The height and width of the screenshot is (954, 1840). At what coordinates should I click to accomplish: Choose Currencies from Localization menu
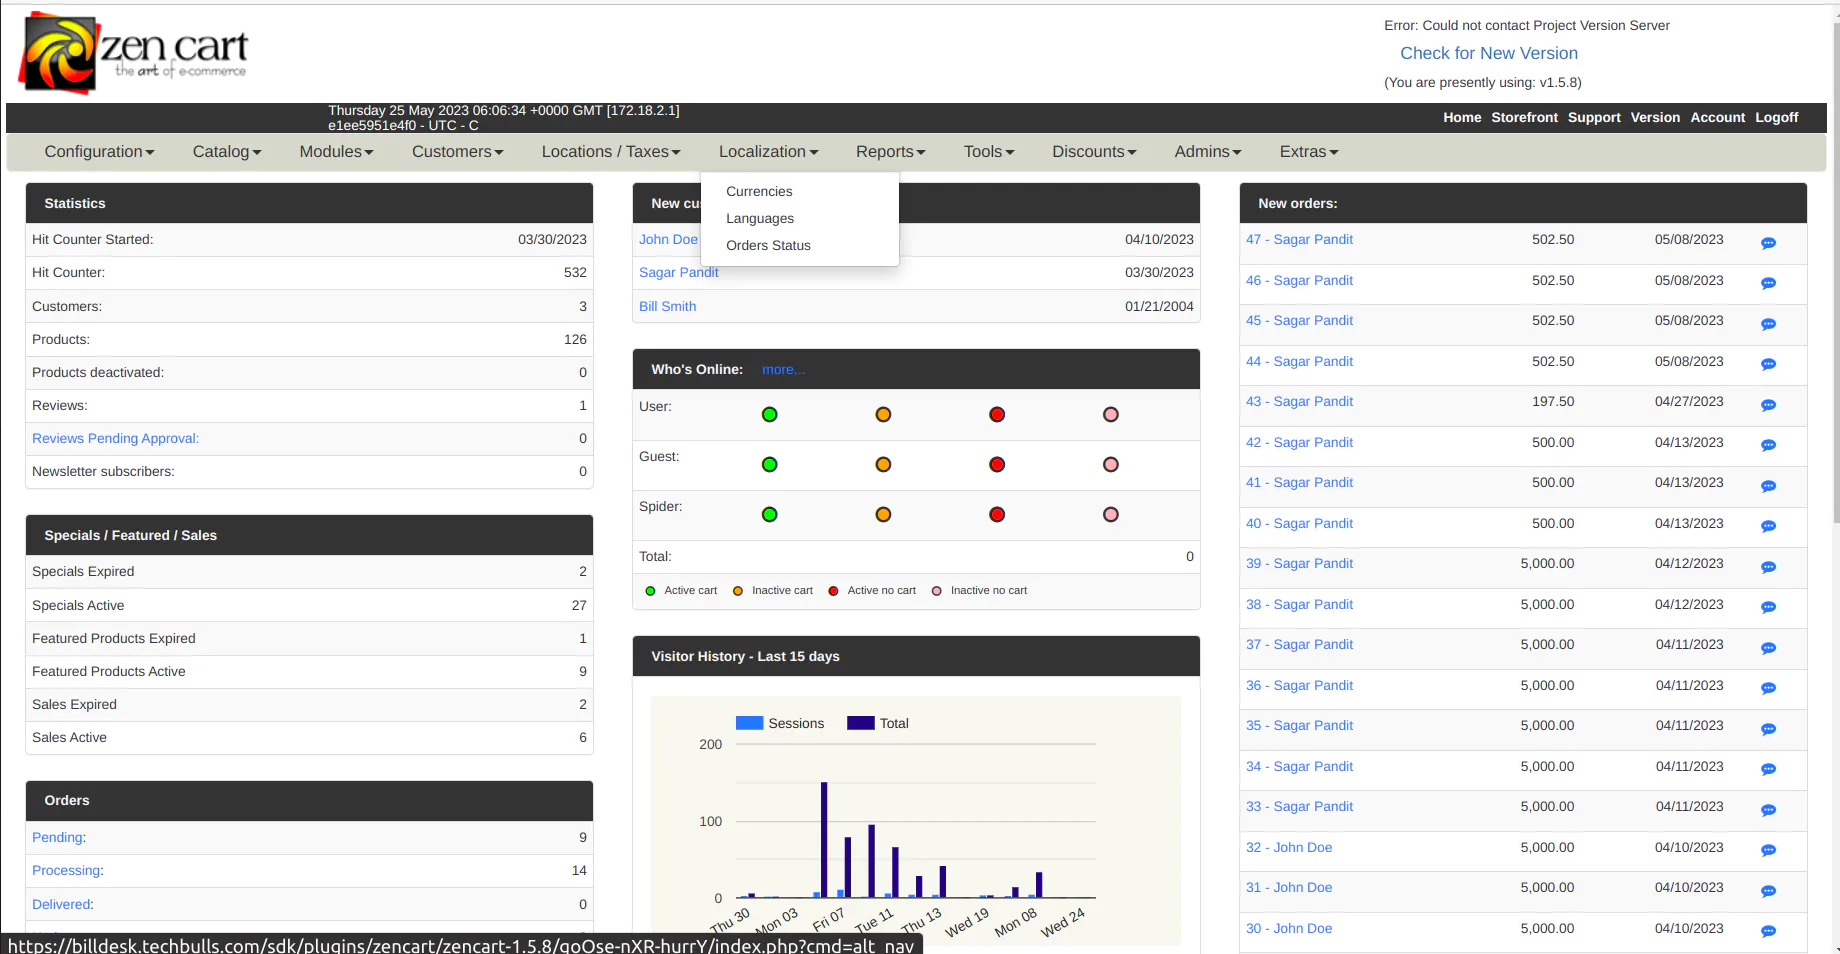759,191
